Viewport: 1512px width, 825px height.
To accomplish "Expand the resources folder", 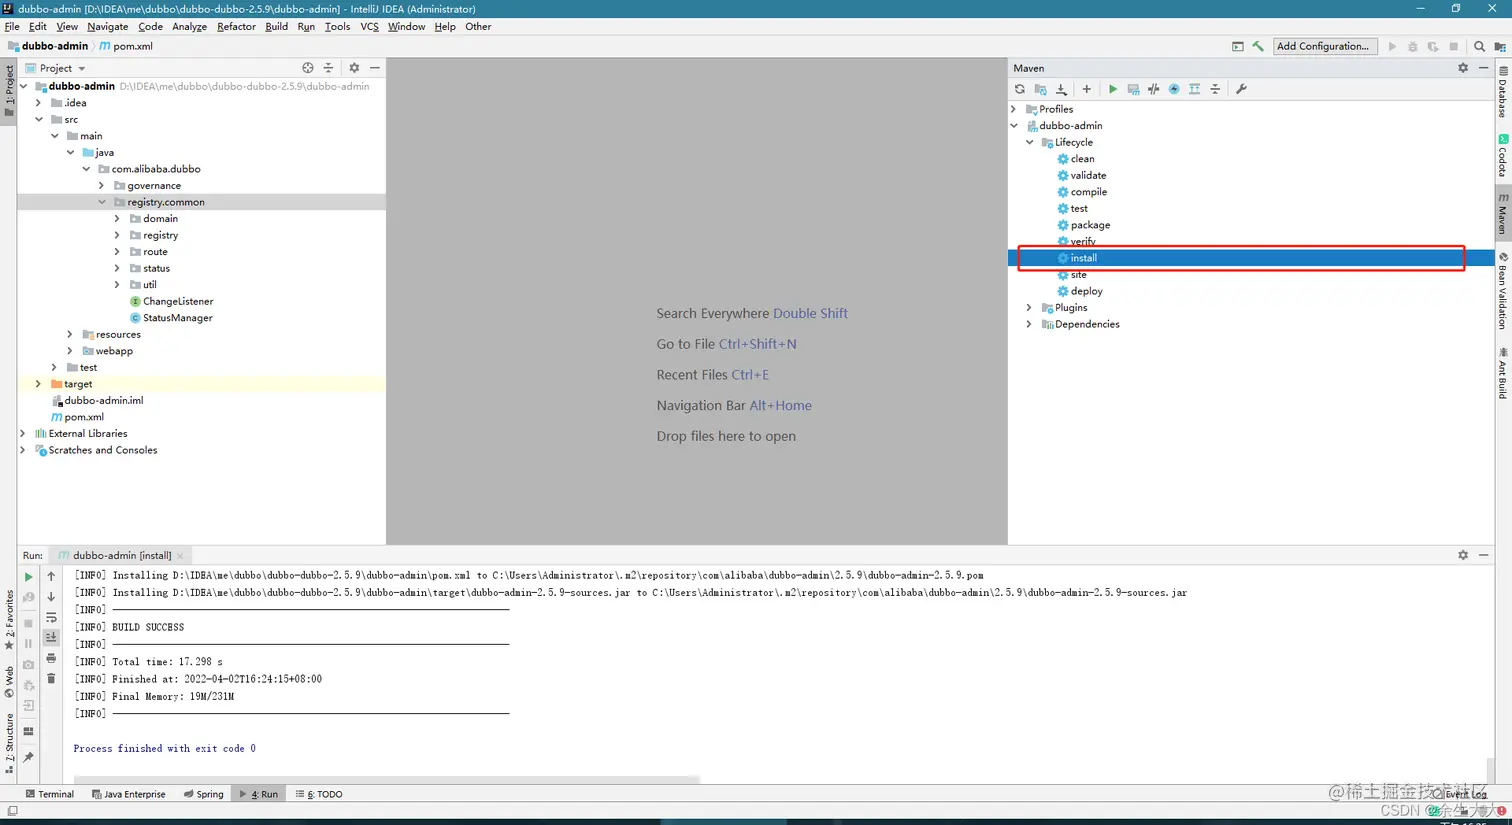I will pyautogui.click(x=70, y=334).
